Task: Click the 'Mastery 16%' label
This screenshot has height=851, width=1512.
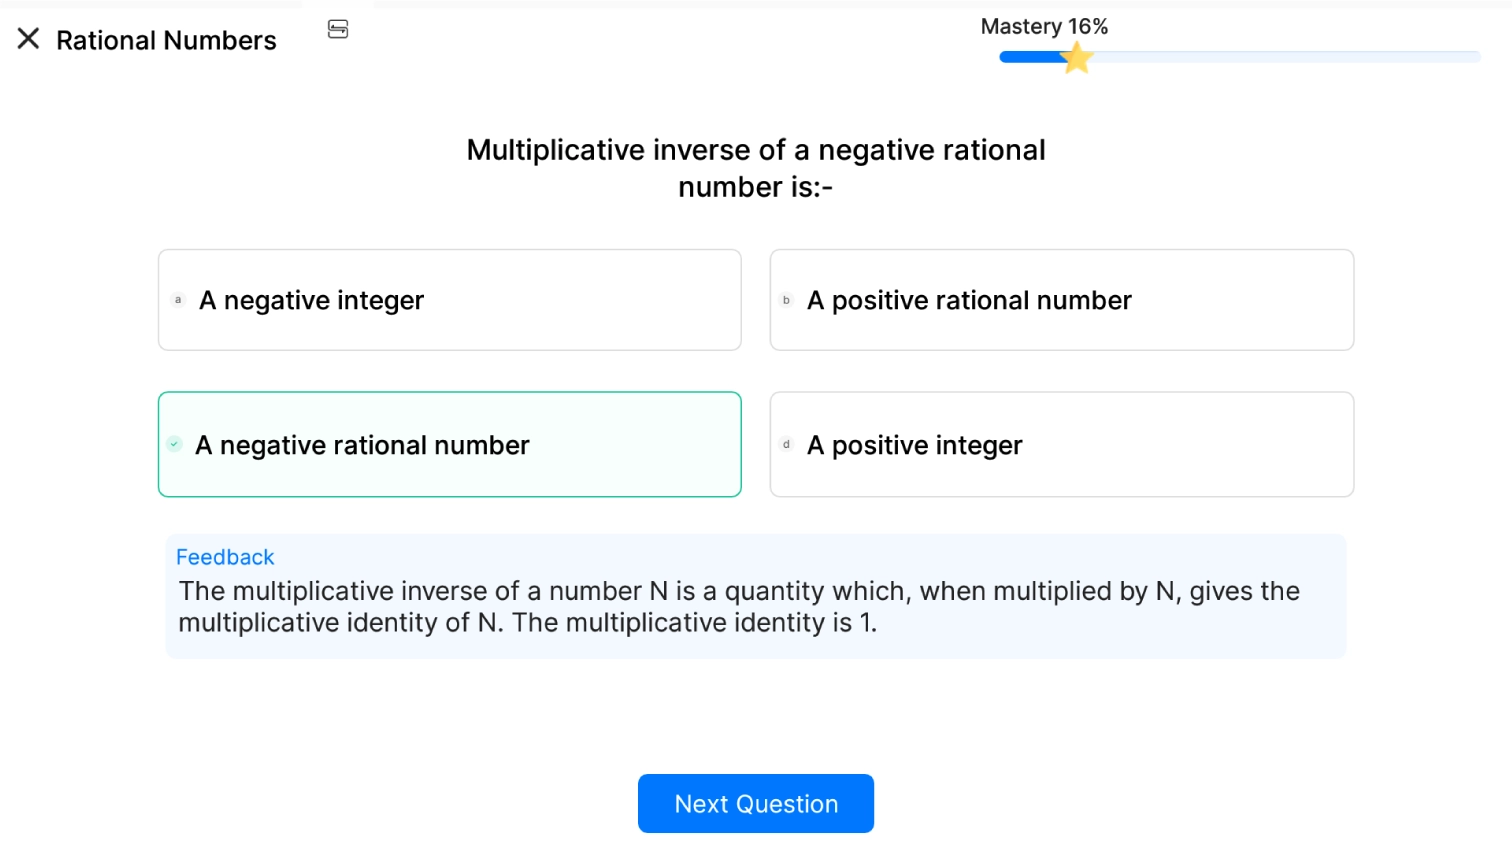Action: coord(1044,27)
